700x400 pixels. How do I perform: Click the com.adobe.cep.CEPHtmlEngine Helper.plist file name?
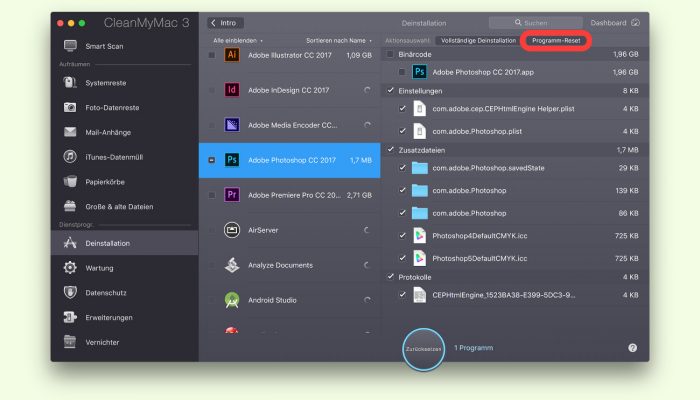pos(503,108)
